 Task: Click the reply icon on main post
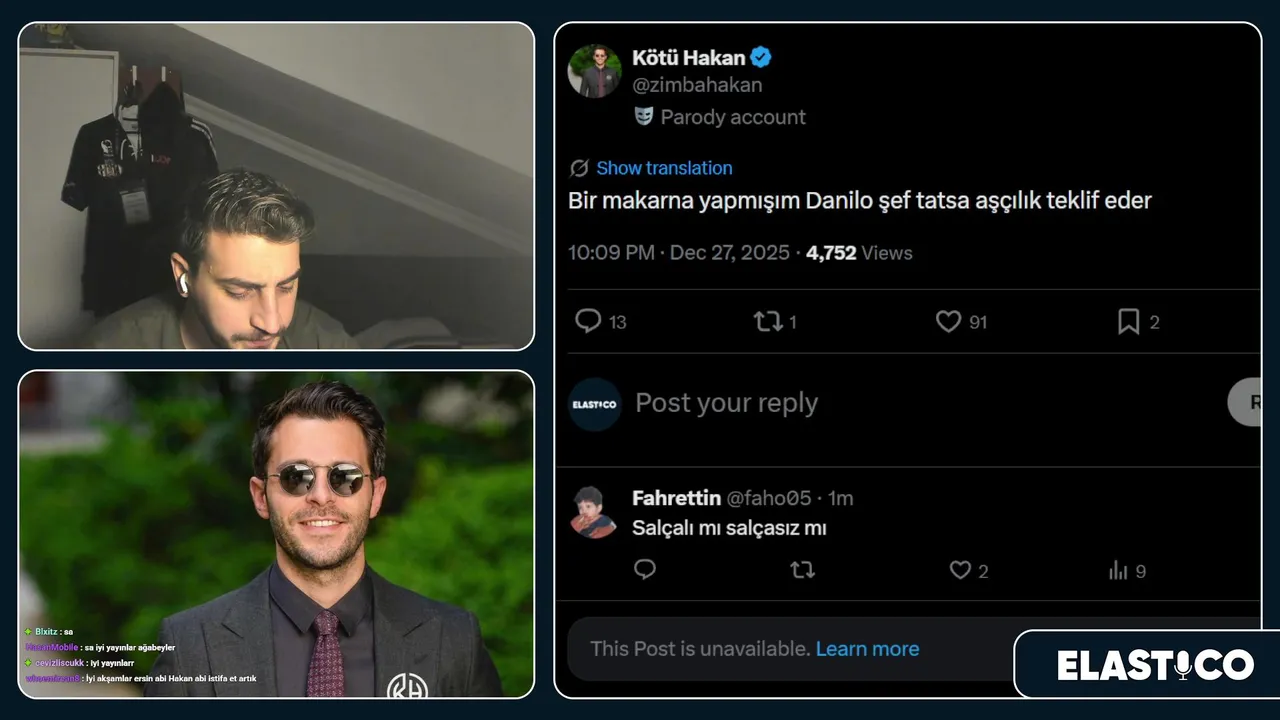[589, 321]
